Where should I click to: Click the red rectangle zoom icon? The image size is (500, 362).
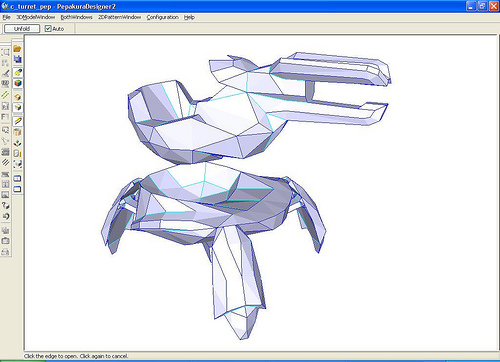tap(5, 130)
